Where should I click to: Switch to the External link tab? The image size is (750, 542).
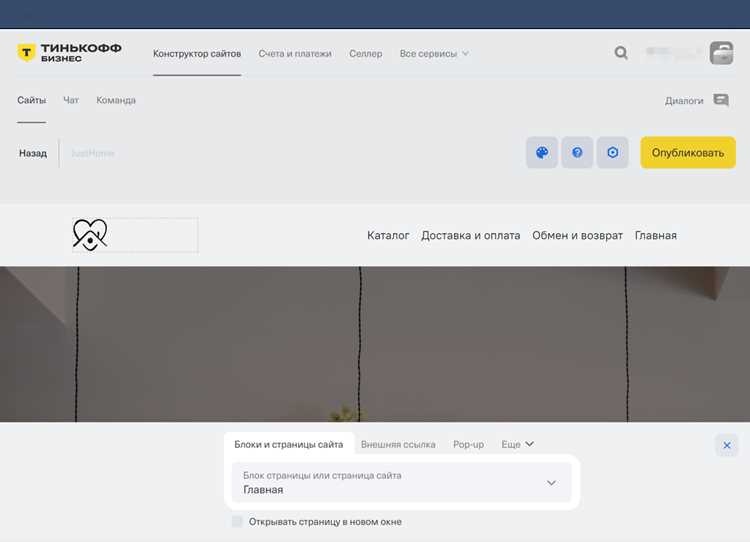click(x=398, y=444)
